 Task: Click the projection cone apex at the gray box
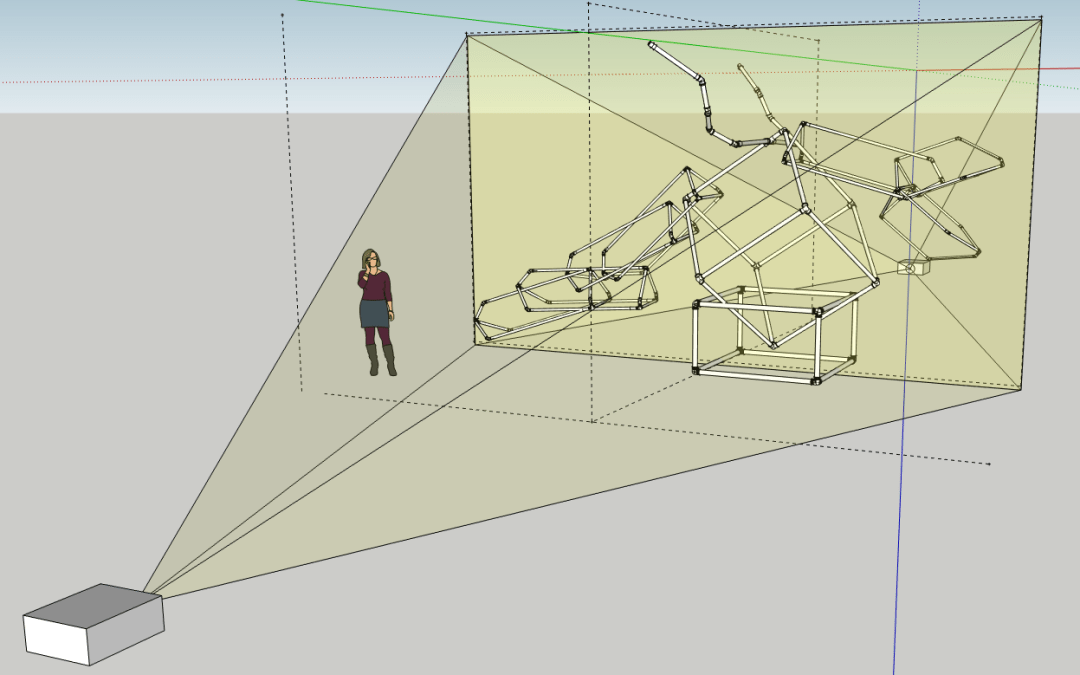pyautogui.click(x=145, y=592)
